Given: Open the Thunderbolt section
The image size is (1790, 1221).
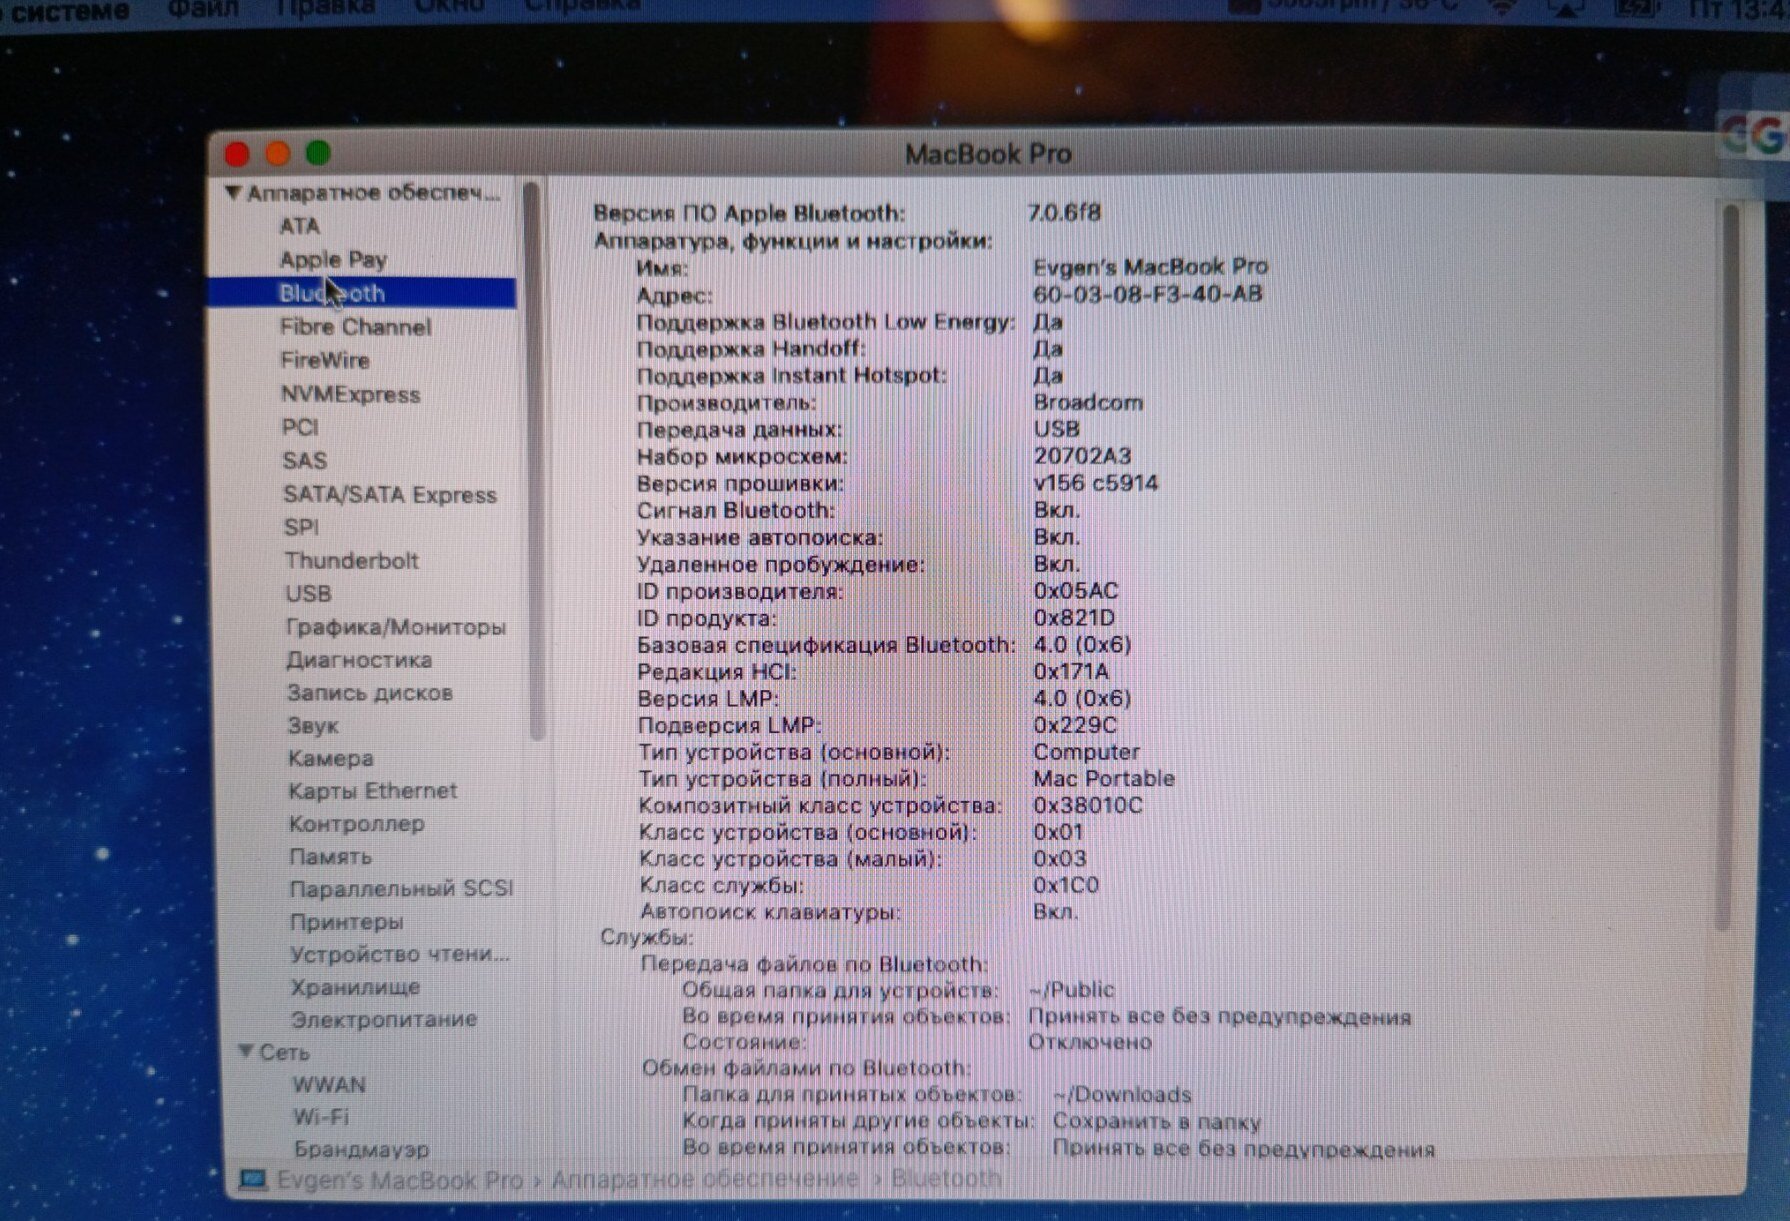Looking at the screenshot, I should (x=351, y=560).
